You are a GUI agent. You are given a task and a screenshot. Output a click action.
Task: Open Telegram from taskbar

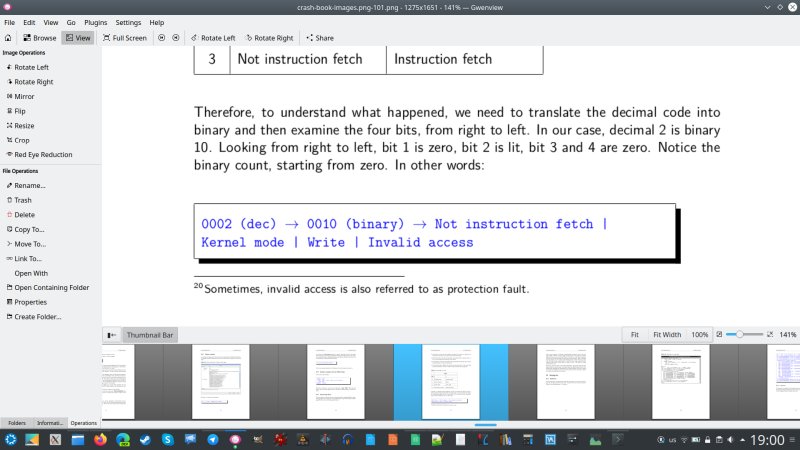(213, 439)
